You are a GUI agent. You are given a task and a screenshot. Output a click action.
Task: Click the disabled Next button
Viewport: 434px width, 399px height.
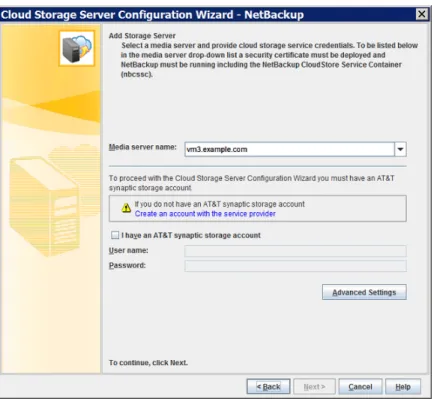tap(314, 387)
